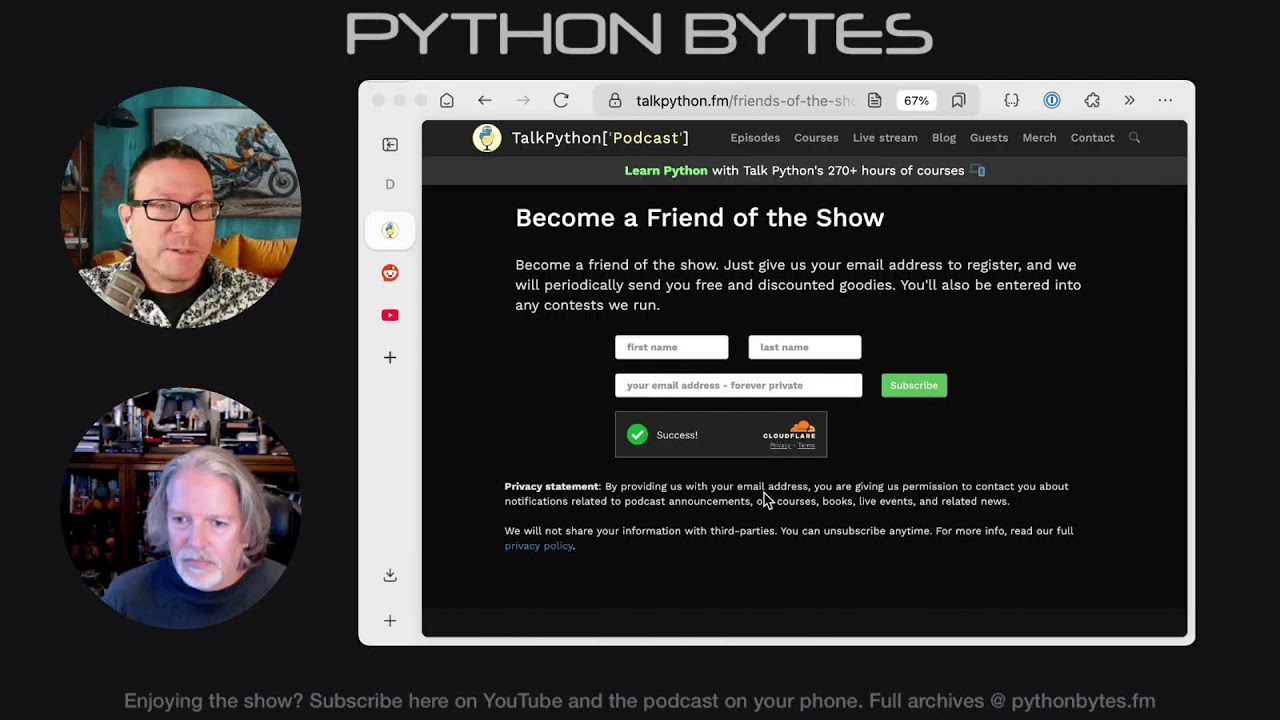Open reader view icon in address bar
Image resolution: width=1280 pixels, height=720 pixels.
tap(874, 101)
